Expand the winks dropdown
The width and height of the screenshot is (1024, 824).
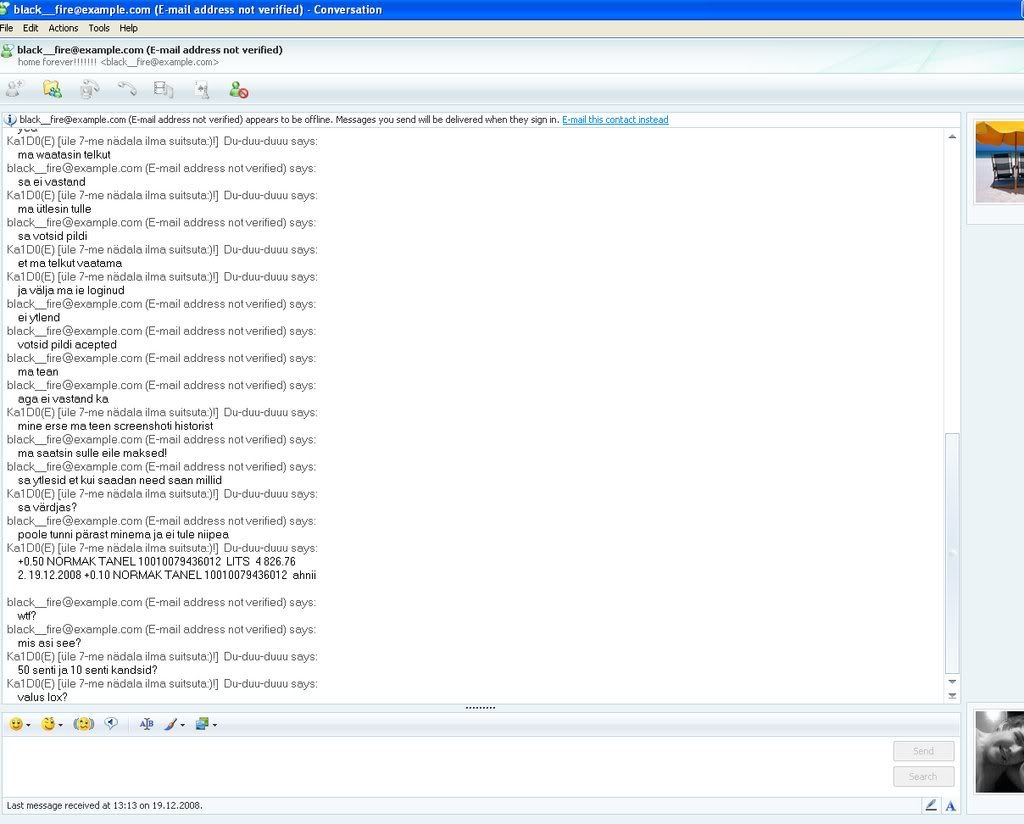point(60,725)
